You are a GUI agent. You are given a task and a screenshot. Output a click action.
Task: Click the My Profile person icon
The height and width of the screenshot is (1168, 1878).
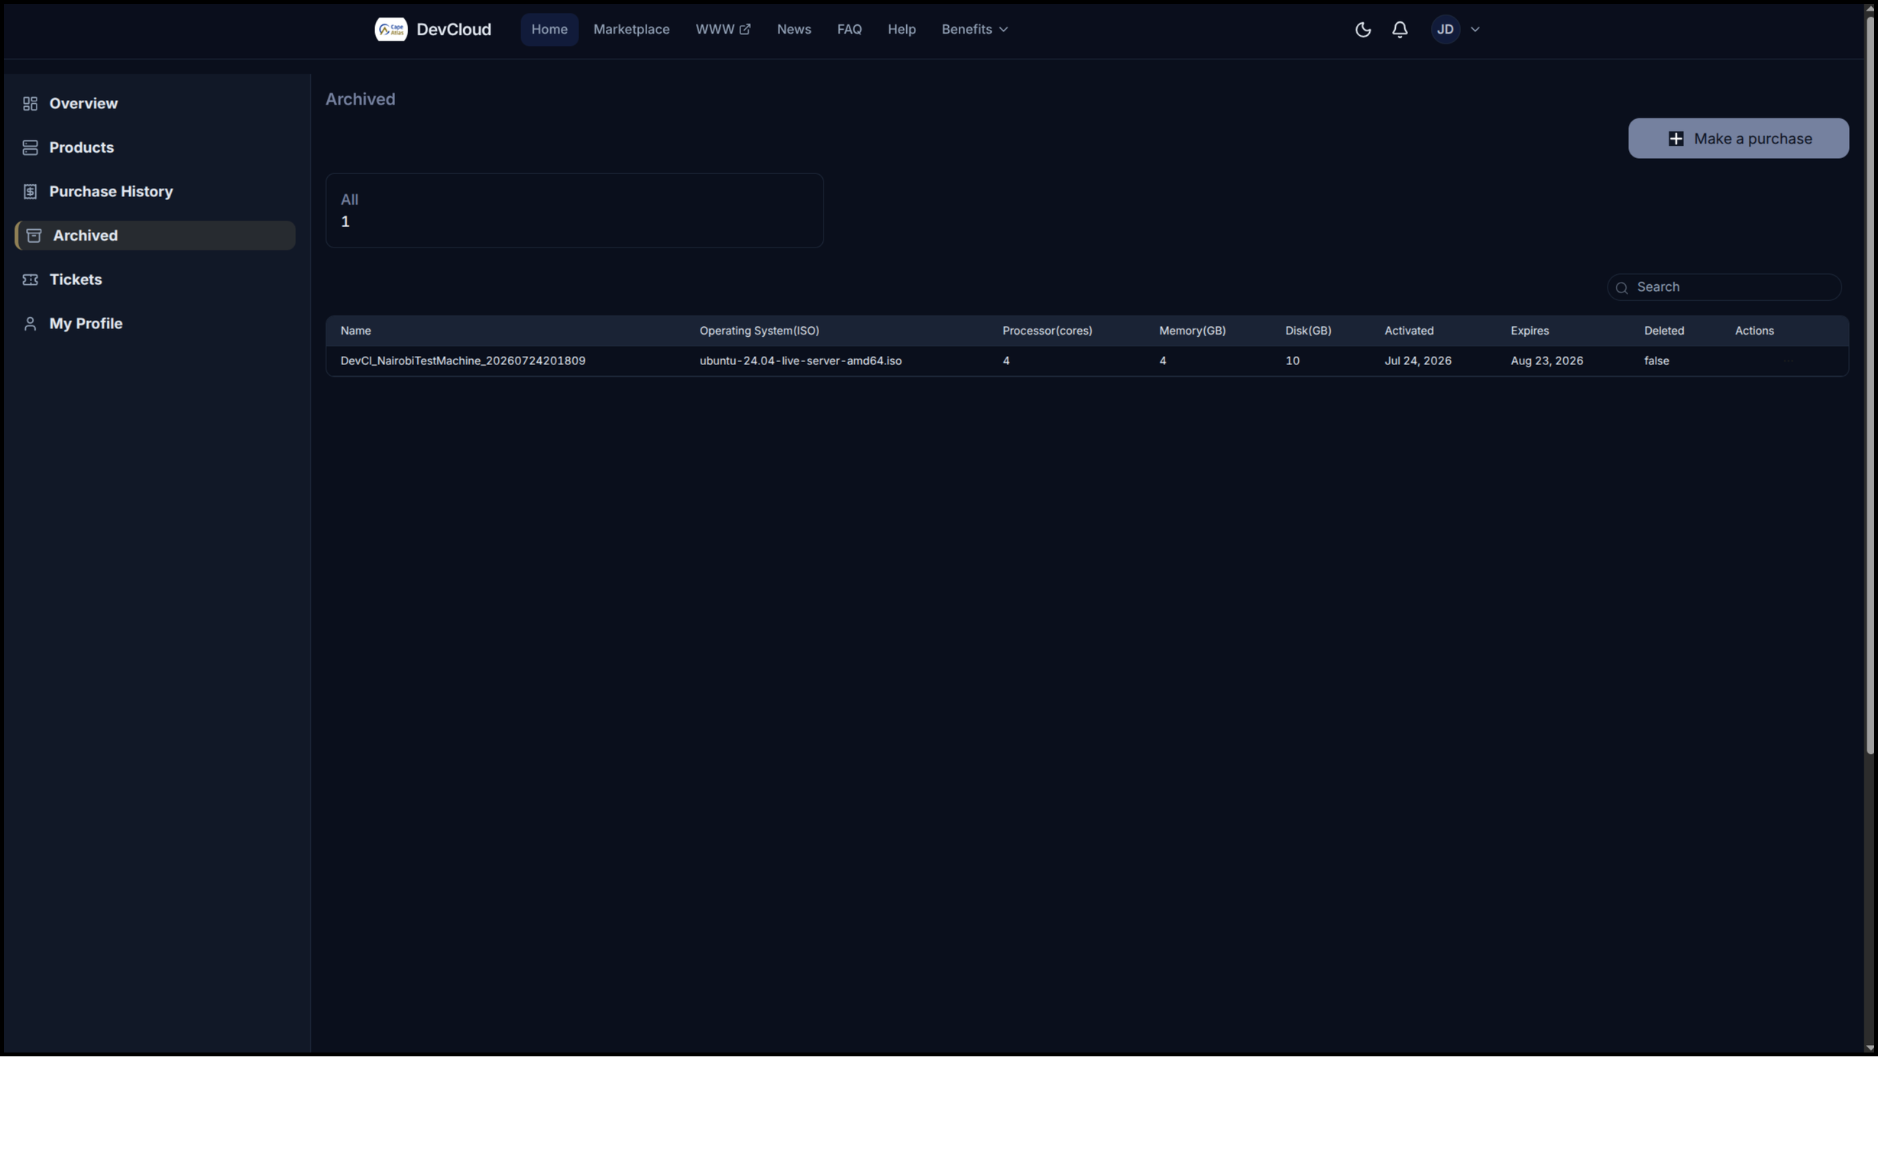(x=30, y=323)
